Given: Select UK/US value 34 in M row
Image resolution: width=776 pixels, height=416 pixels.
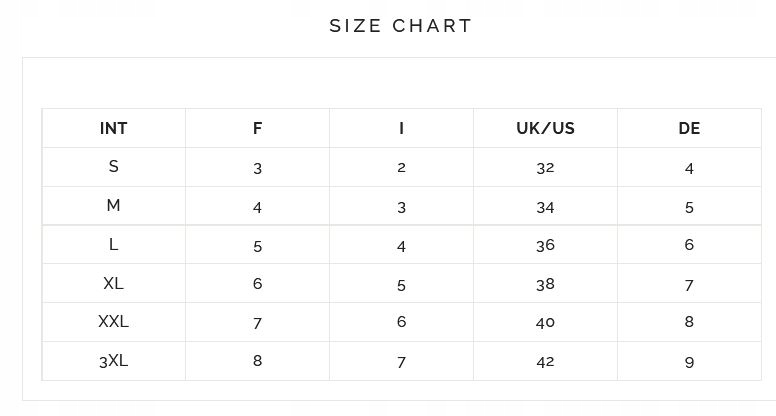Looking at the screenshot, I should click(545, 207).
